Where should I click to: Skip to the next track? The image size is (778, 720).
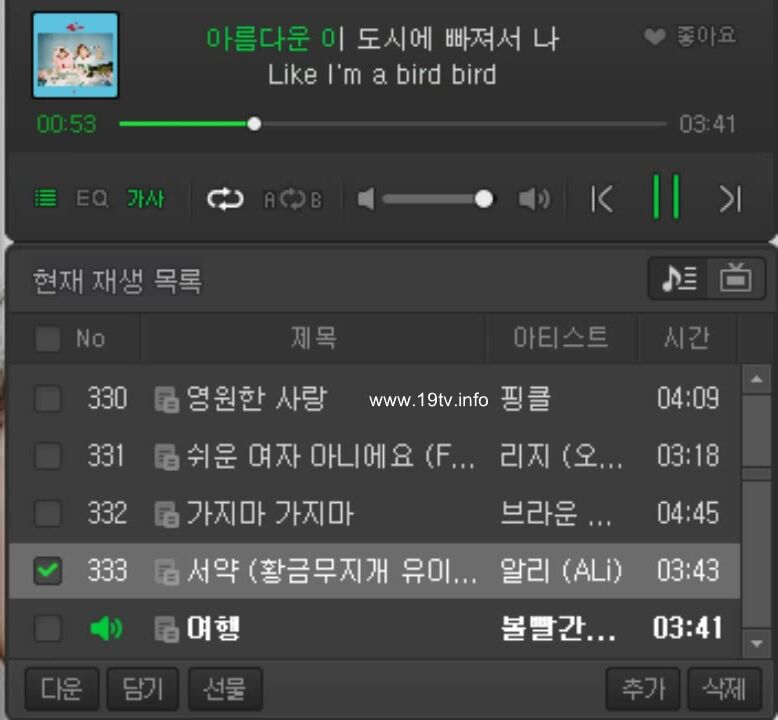coord(730,199)
